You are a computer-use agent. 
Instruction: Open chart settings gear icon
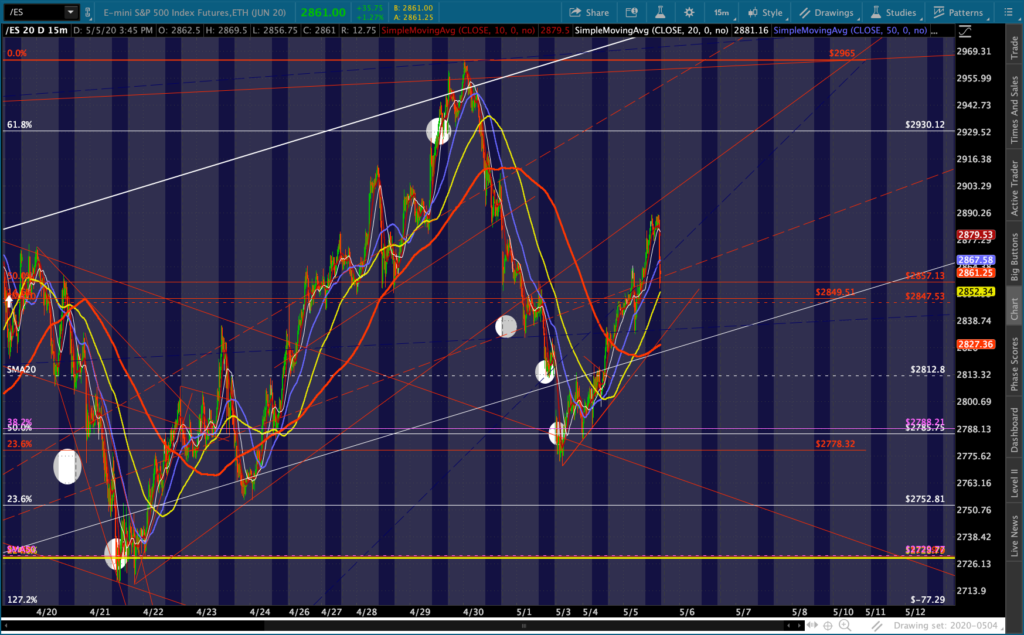pos(689,12)
